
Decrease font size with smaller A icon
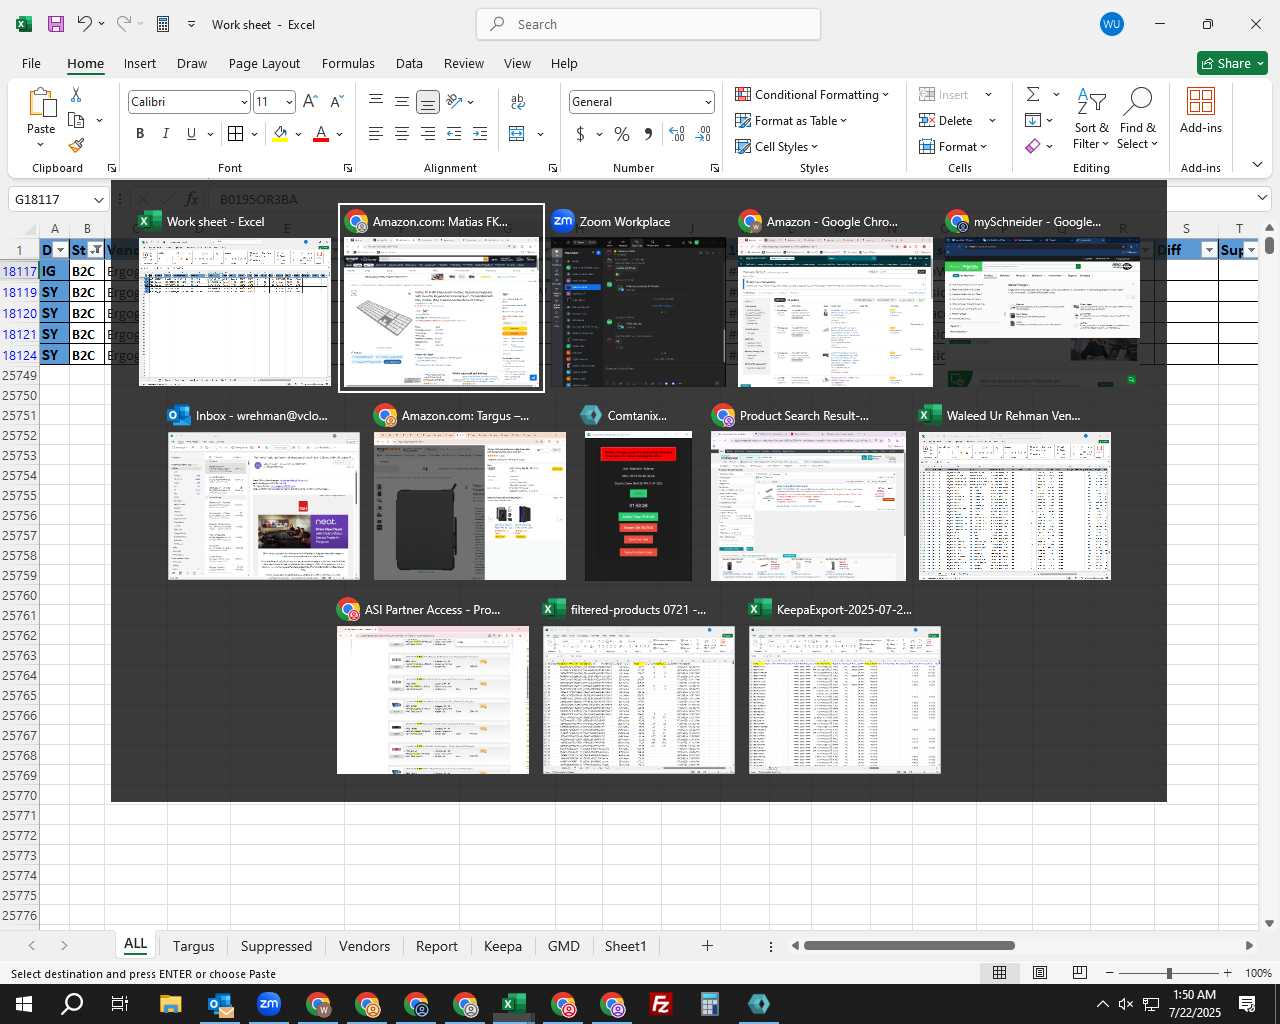click(336, 102)
